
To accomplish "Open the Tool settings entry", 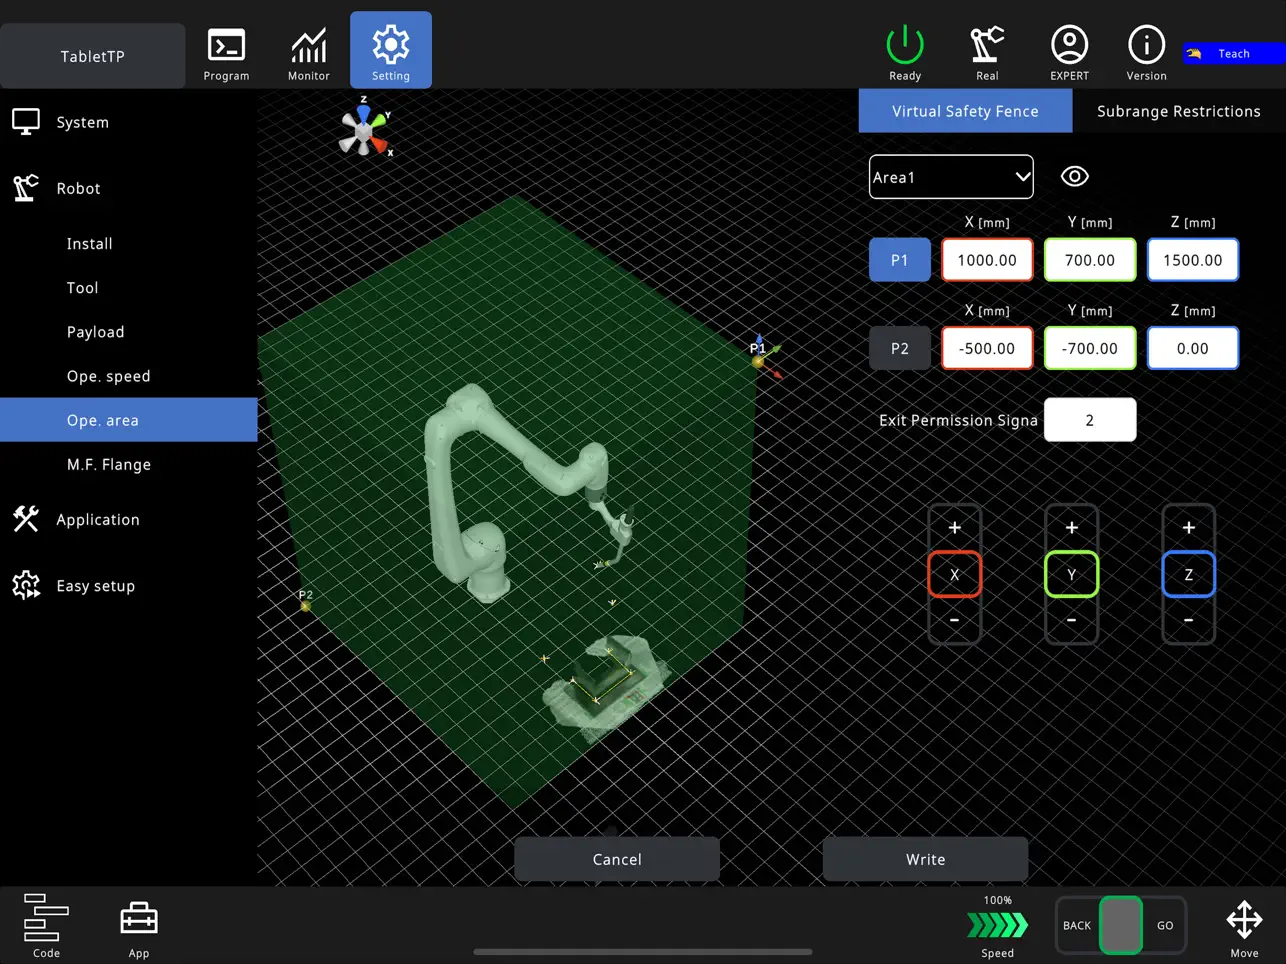I will (x=128, y=288).
